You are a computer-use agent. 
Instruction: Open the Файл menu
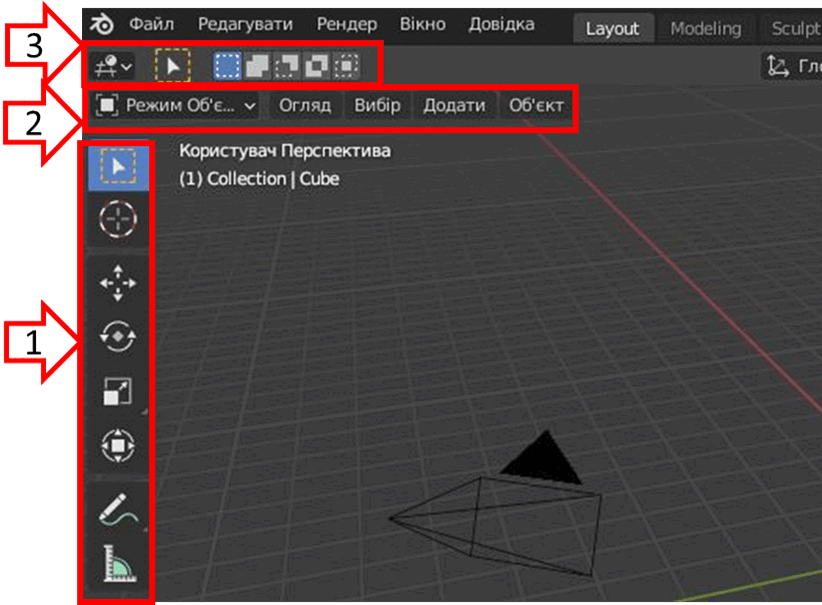[152, 24]
